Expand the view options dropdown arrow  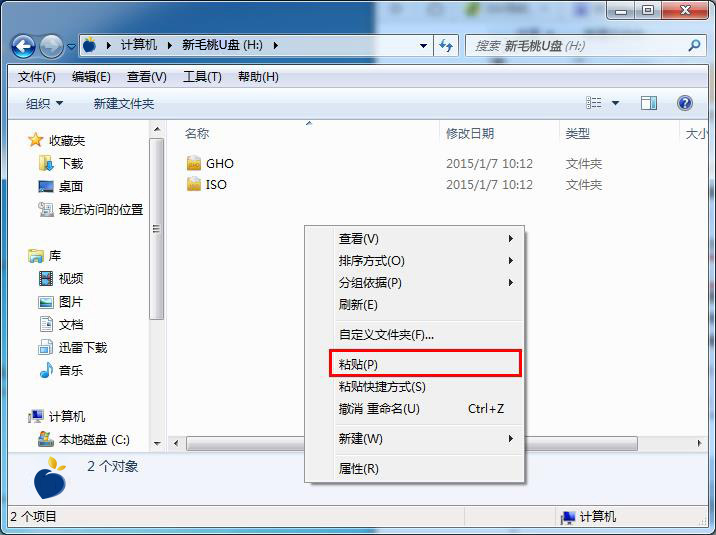pyautogui.click(x=615, y=103)
